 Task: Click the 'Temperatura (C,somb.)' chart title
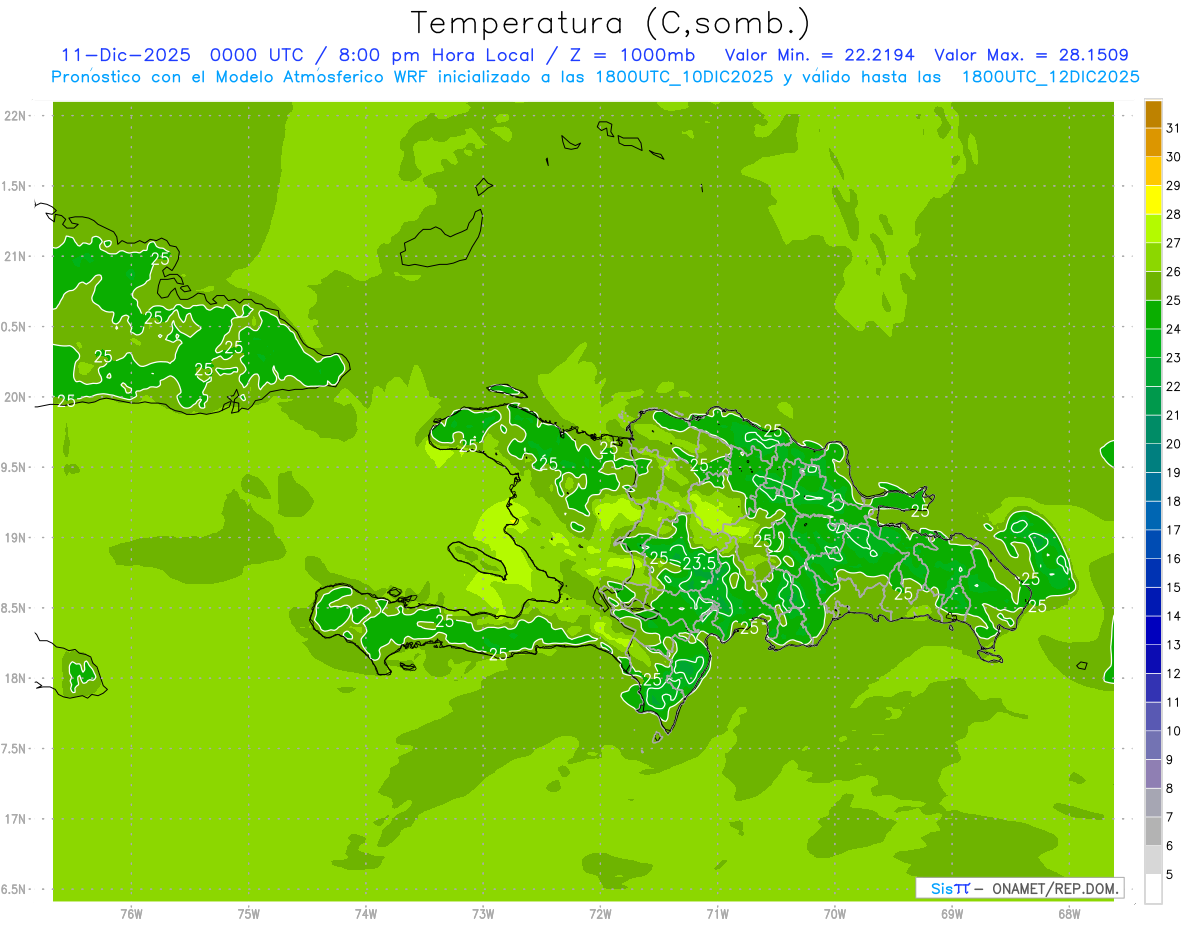tap(610, 23)
